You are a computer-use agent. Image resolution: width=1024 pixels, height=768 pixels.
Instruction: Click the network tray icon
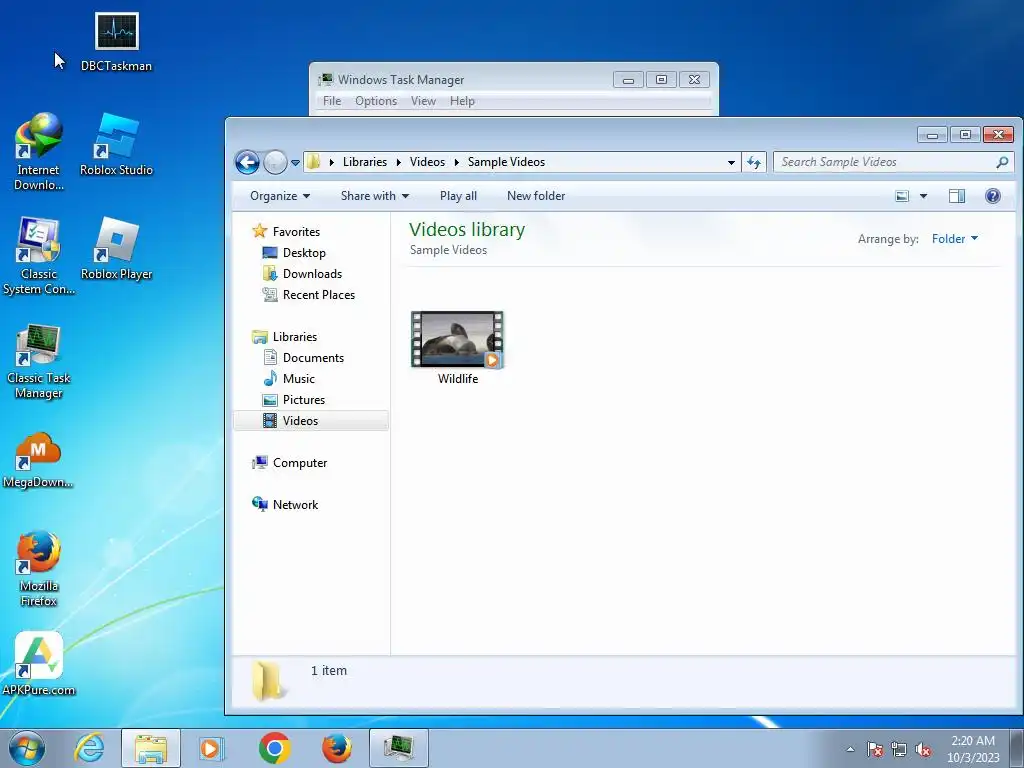coord(899,749)
